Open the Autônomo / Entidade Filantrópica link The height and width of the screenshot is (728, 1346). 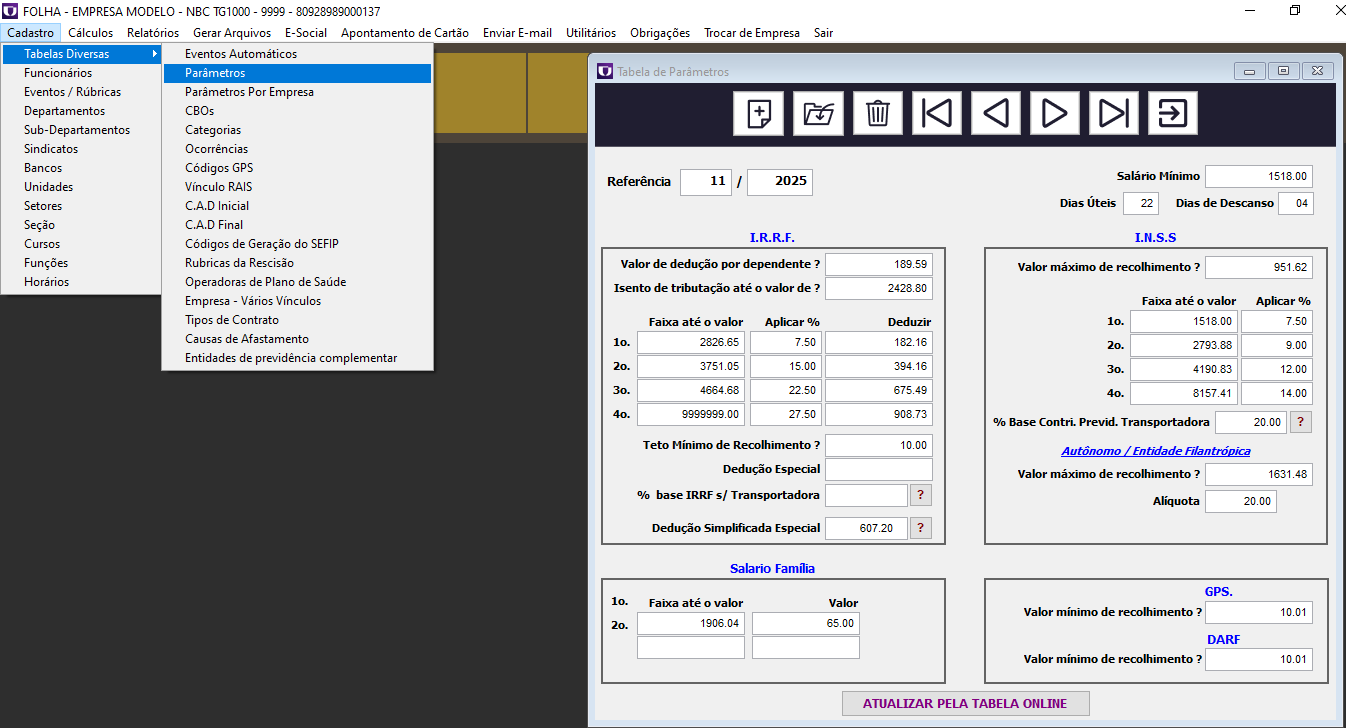[1155, 451]
